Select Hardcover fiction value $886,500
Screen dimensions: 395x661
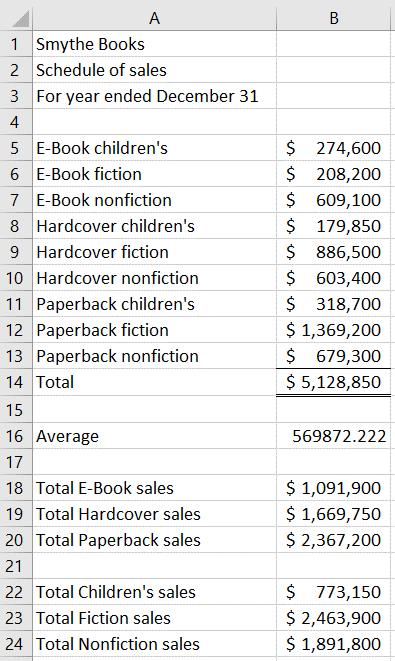point(333,252)
